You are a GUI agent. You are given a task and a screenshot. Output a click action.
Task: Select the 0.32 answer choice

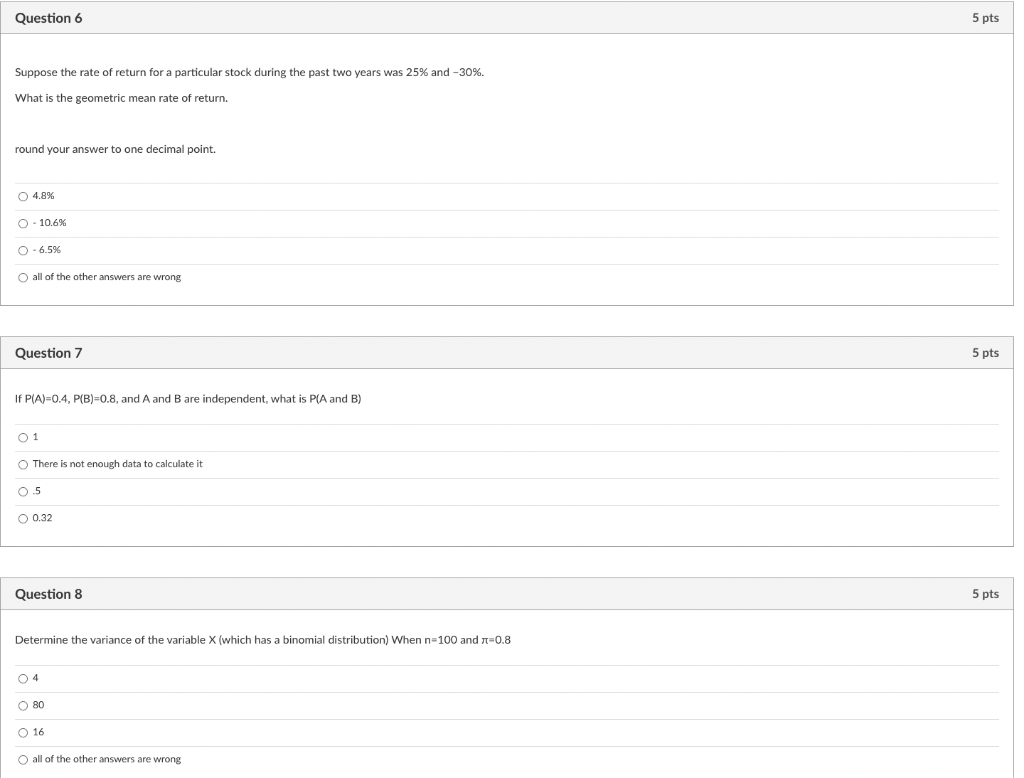[x=23, y=519]
